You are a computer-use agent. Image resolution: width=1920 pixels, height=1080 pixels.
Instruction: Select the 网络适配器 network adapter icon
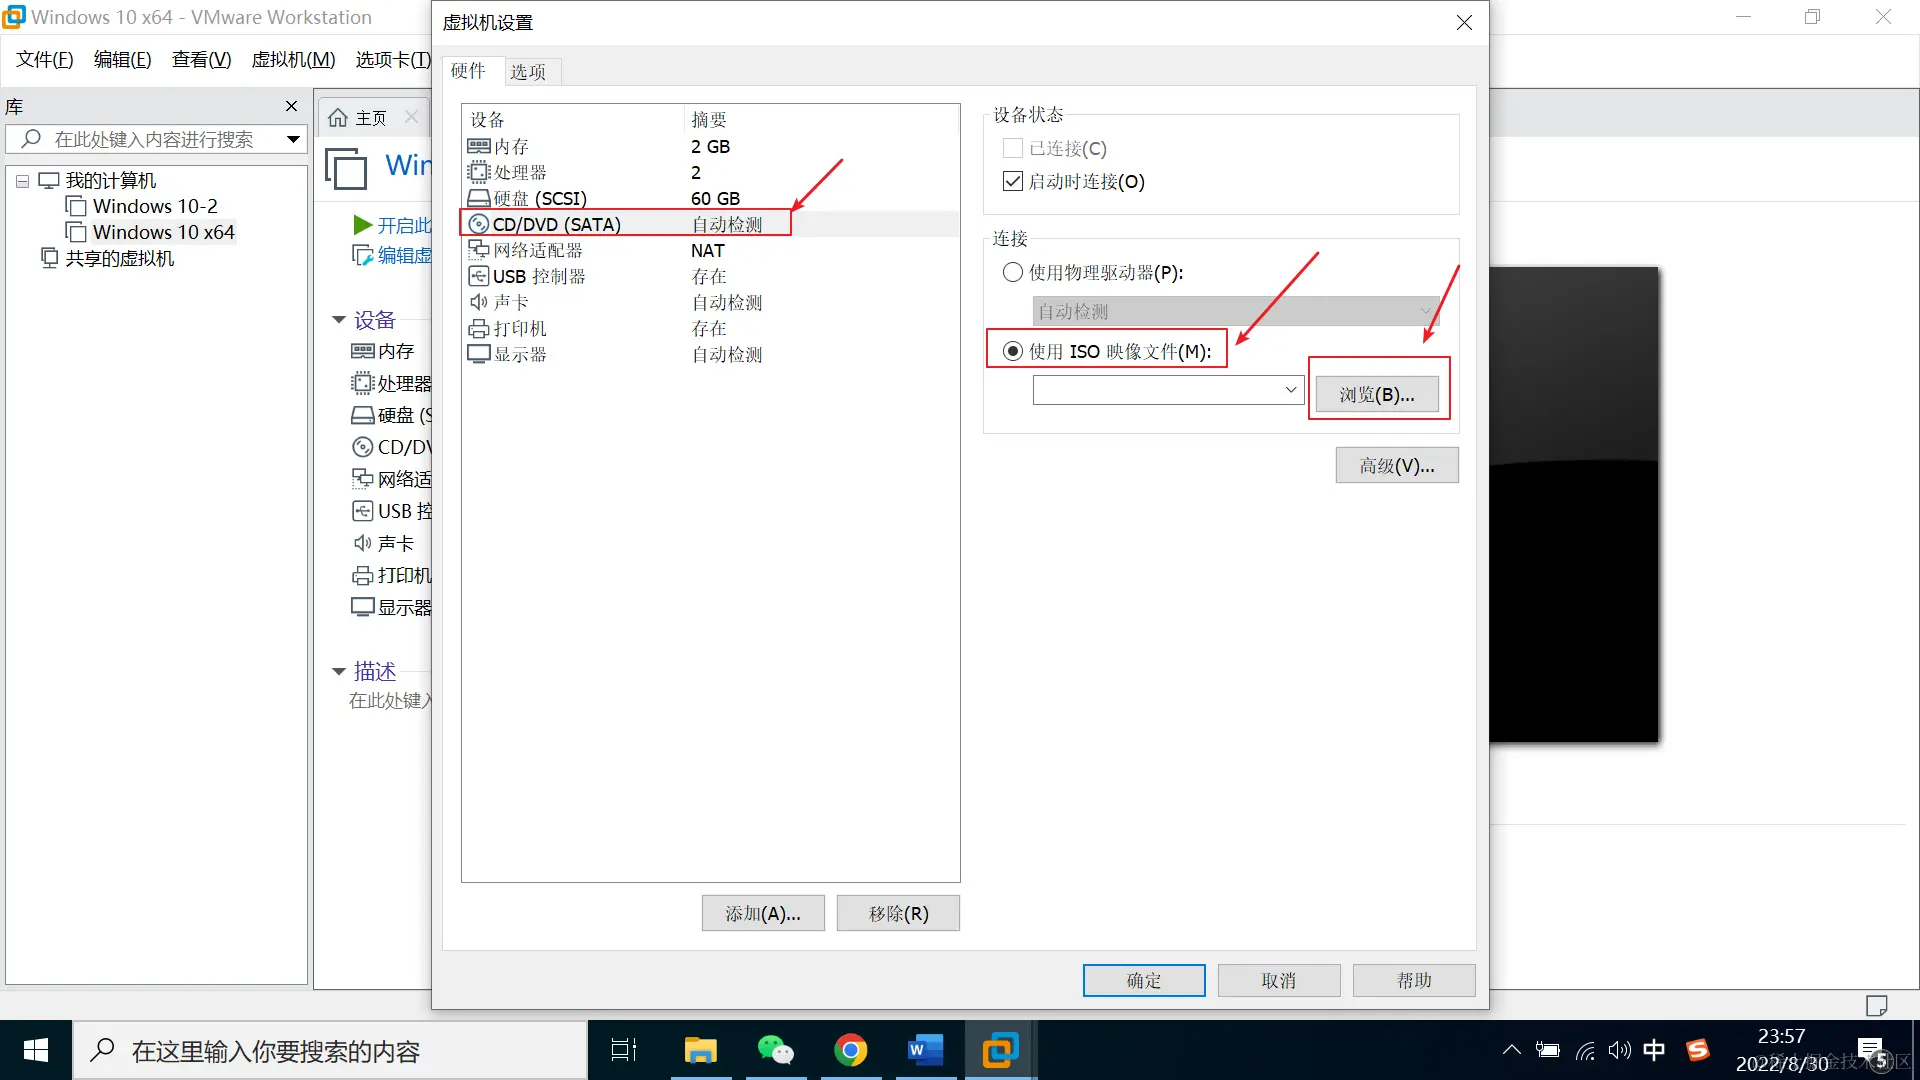coord(479,250)
